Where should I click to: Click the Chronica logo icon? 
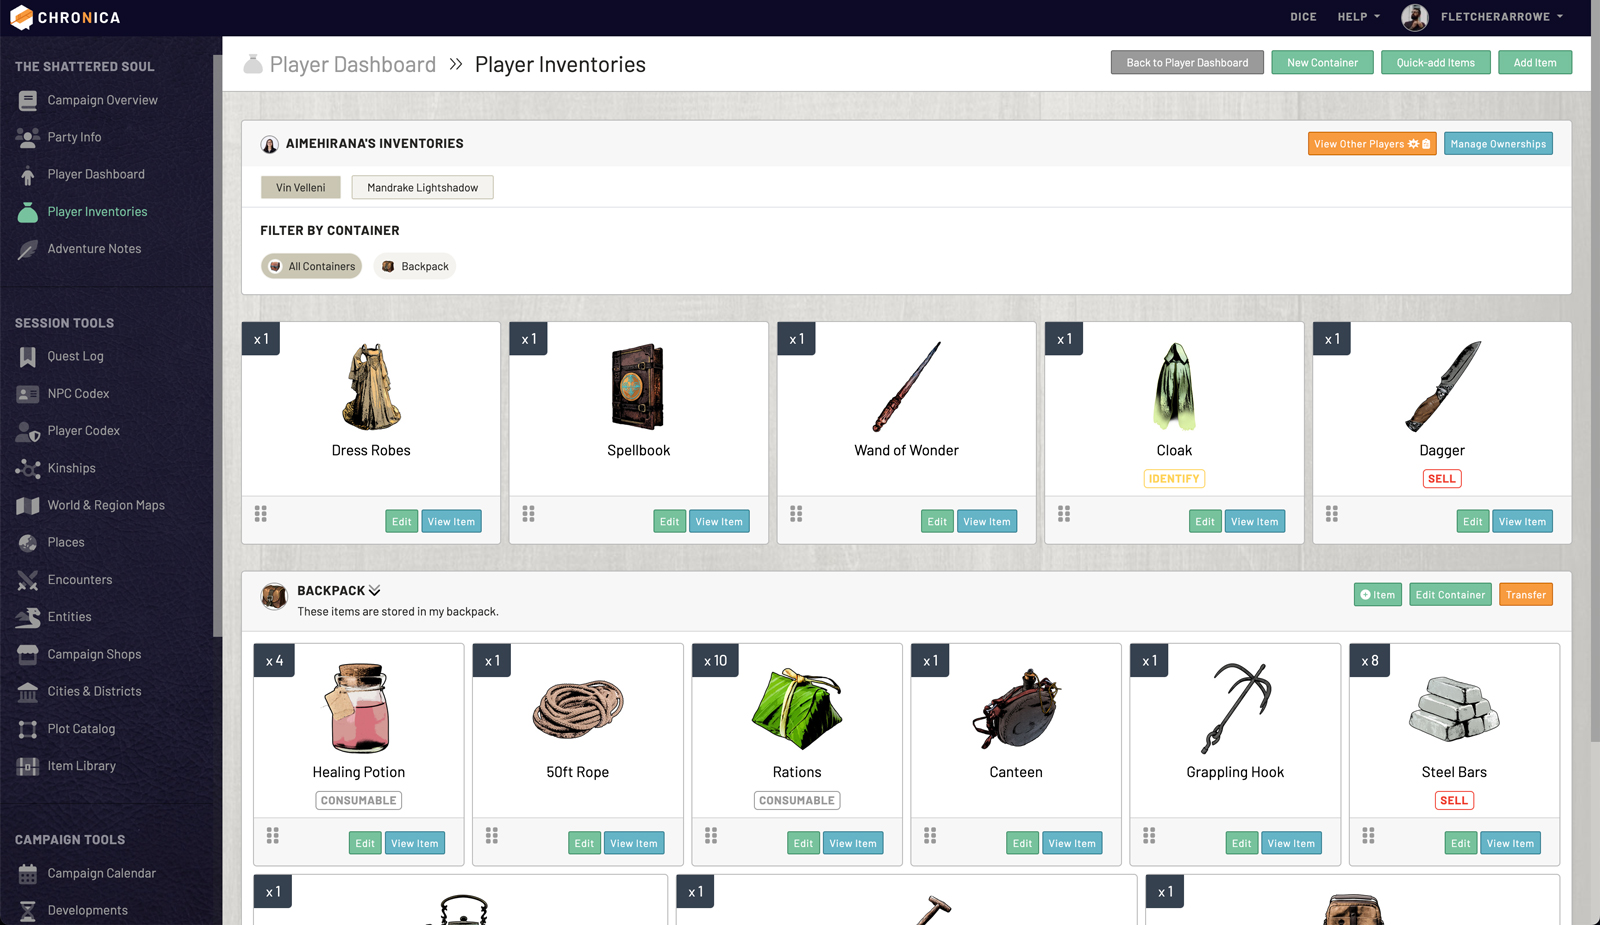pyautogui.click(x=21, y=17)
